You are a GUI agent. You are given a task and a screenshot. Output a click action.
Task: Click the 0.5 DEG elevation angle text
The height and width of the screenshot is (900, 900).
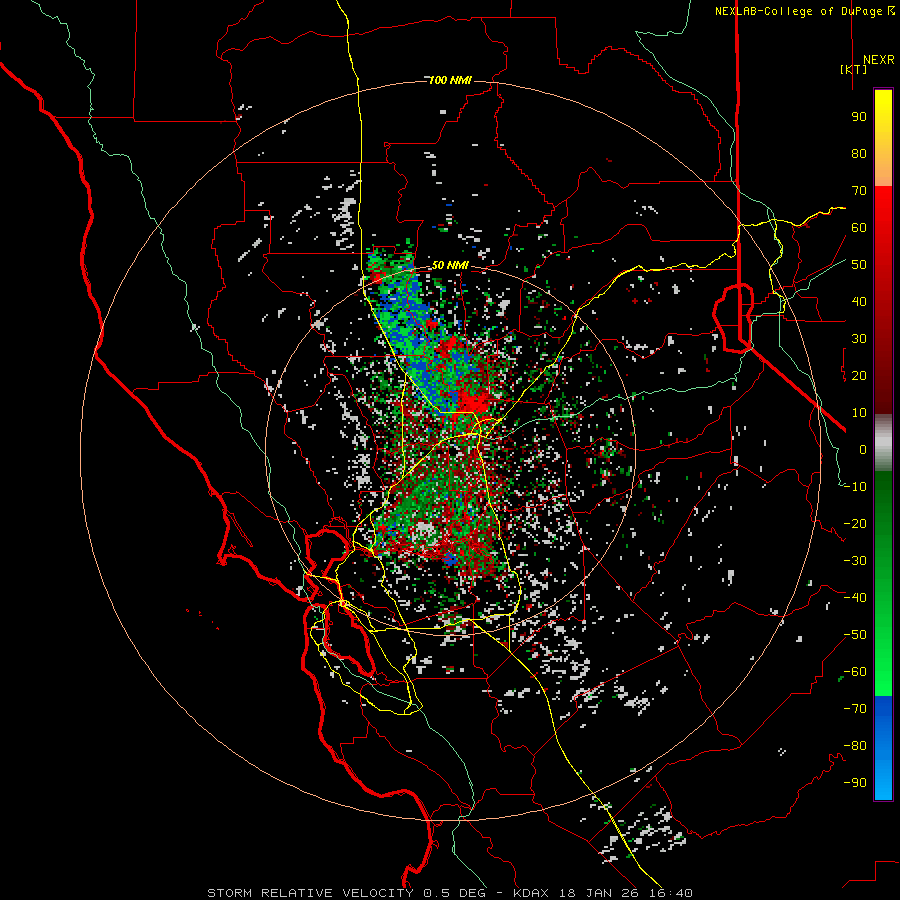(x=454, y=893)
